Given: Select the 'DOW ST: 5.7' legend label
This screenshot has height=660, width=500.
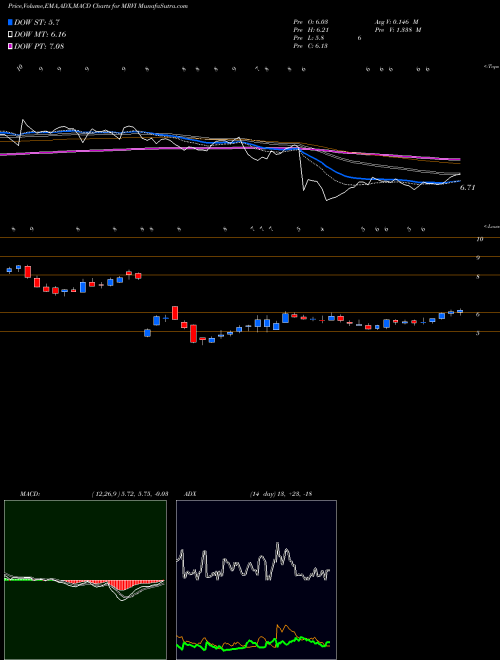Looking at the screenshot, I should coord(37,23).
